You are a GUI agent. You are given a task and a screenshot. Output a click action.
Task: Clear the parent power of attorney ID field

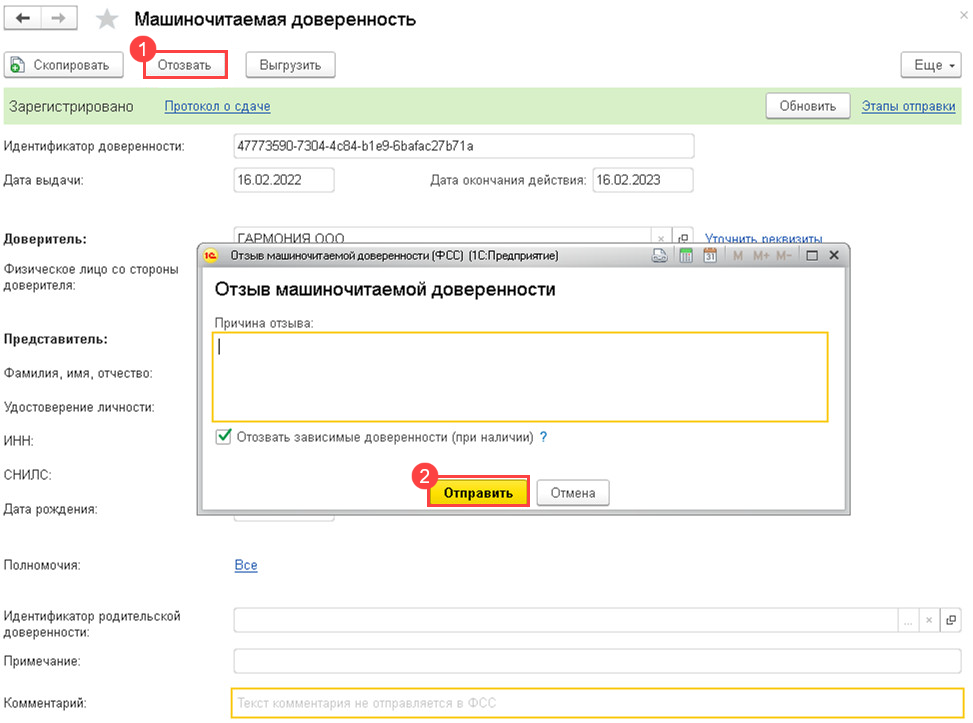(929, 620)
